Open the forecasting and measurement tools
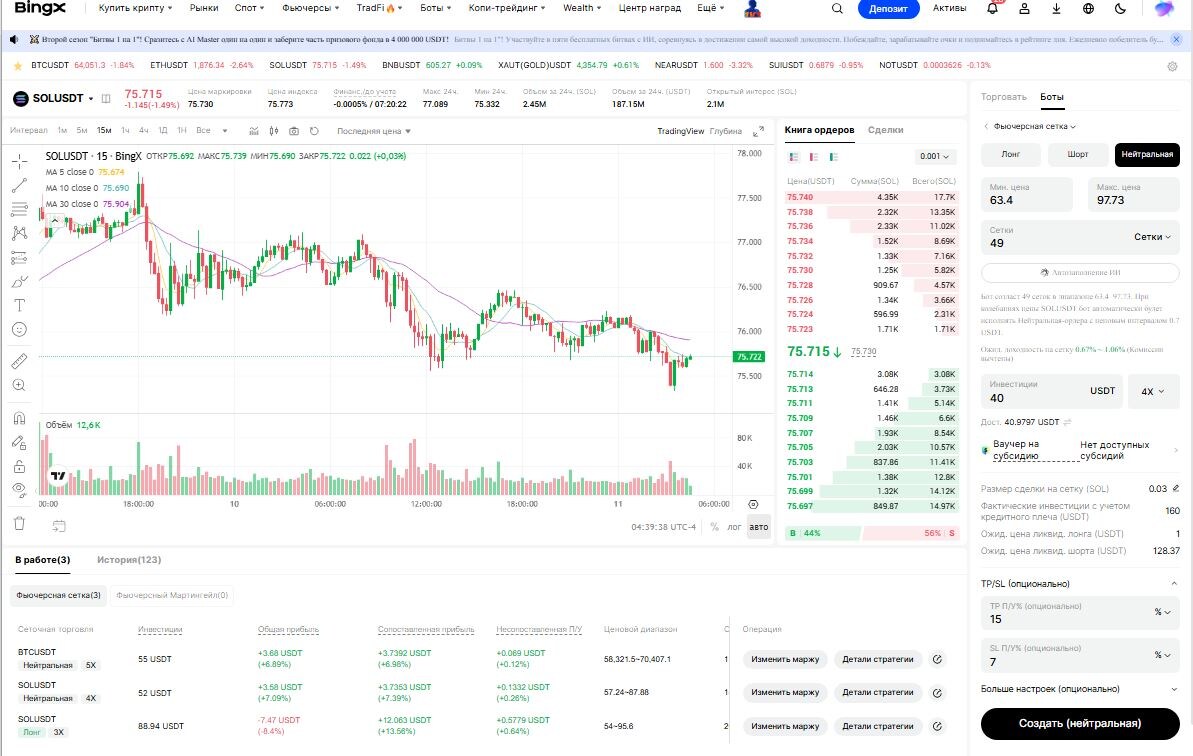Image resolution: width=1193 pixels, height=756 pixels. [20, 257]
